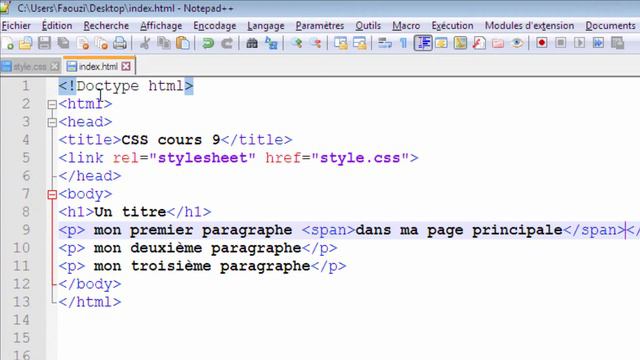The width and height of the screenshot is (640, 360).
Task: Click the Close All documents icon
Action: click(x=101, y=43)
